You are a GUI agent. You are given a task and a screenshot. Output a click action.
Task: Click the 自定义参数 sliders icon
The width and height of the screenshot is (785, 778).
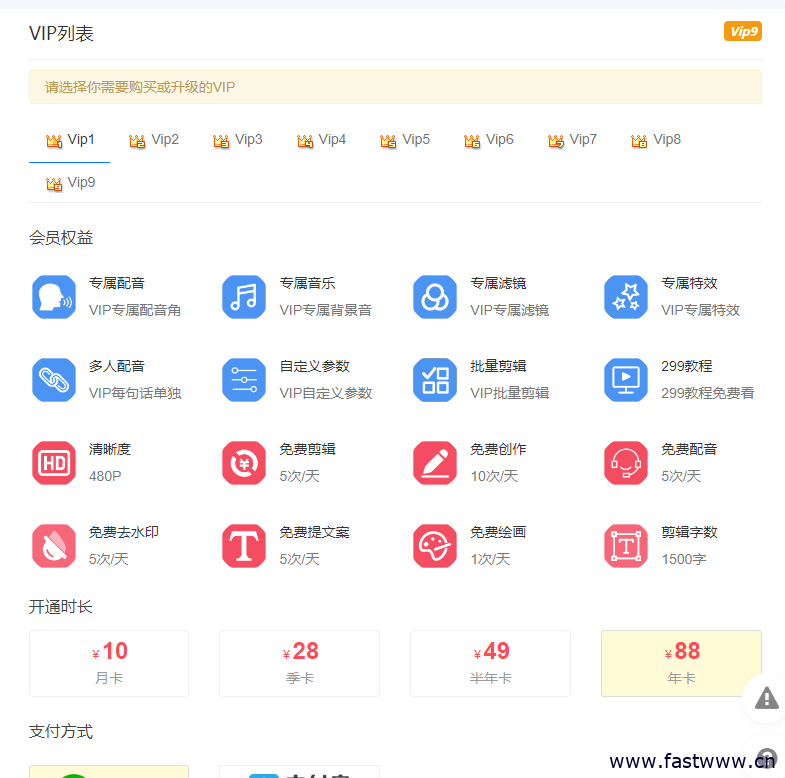(x=244, y=380)
